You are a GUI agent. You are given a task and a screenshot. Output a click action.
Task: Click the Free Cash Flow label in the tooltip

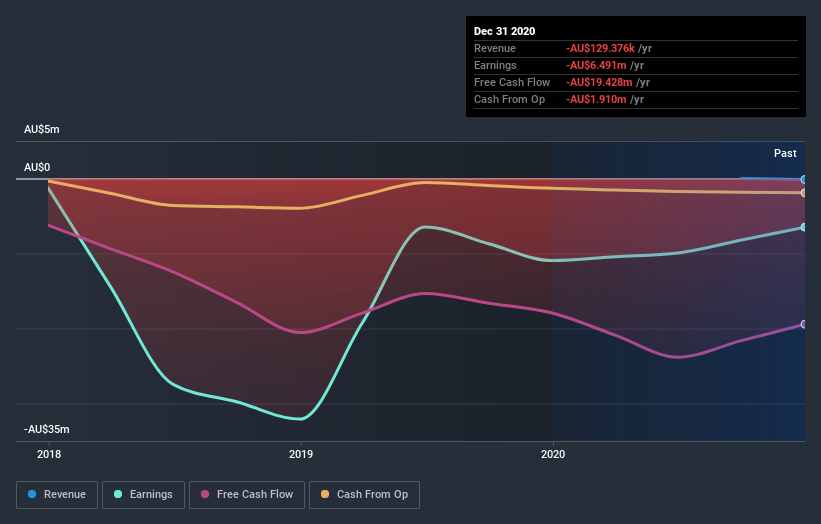click(x=512, y=82)
